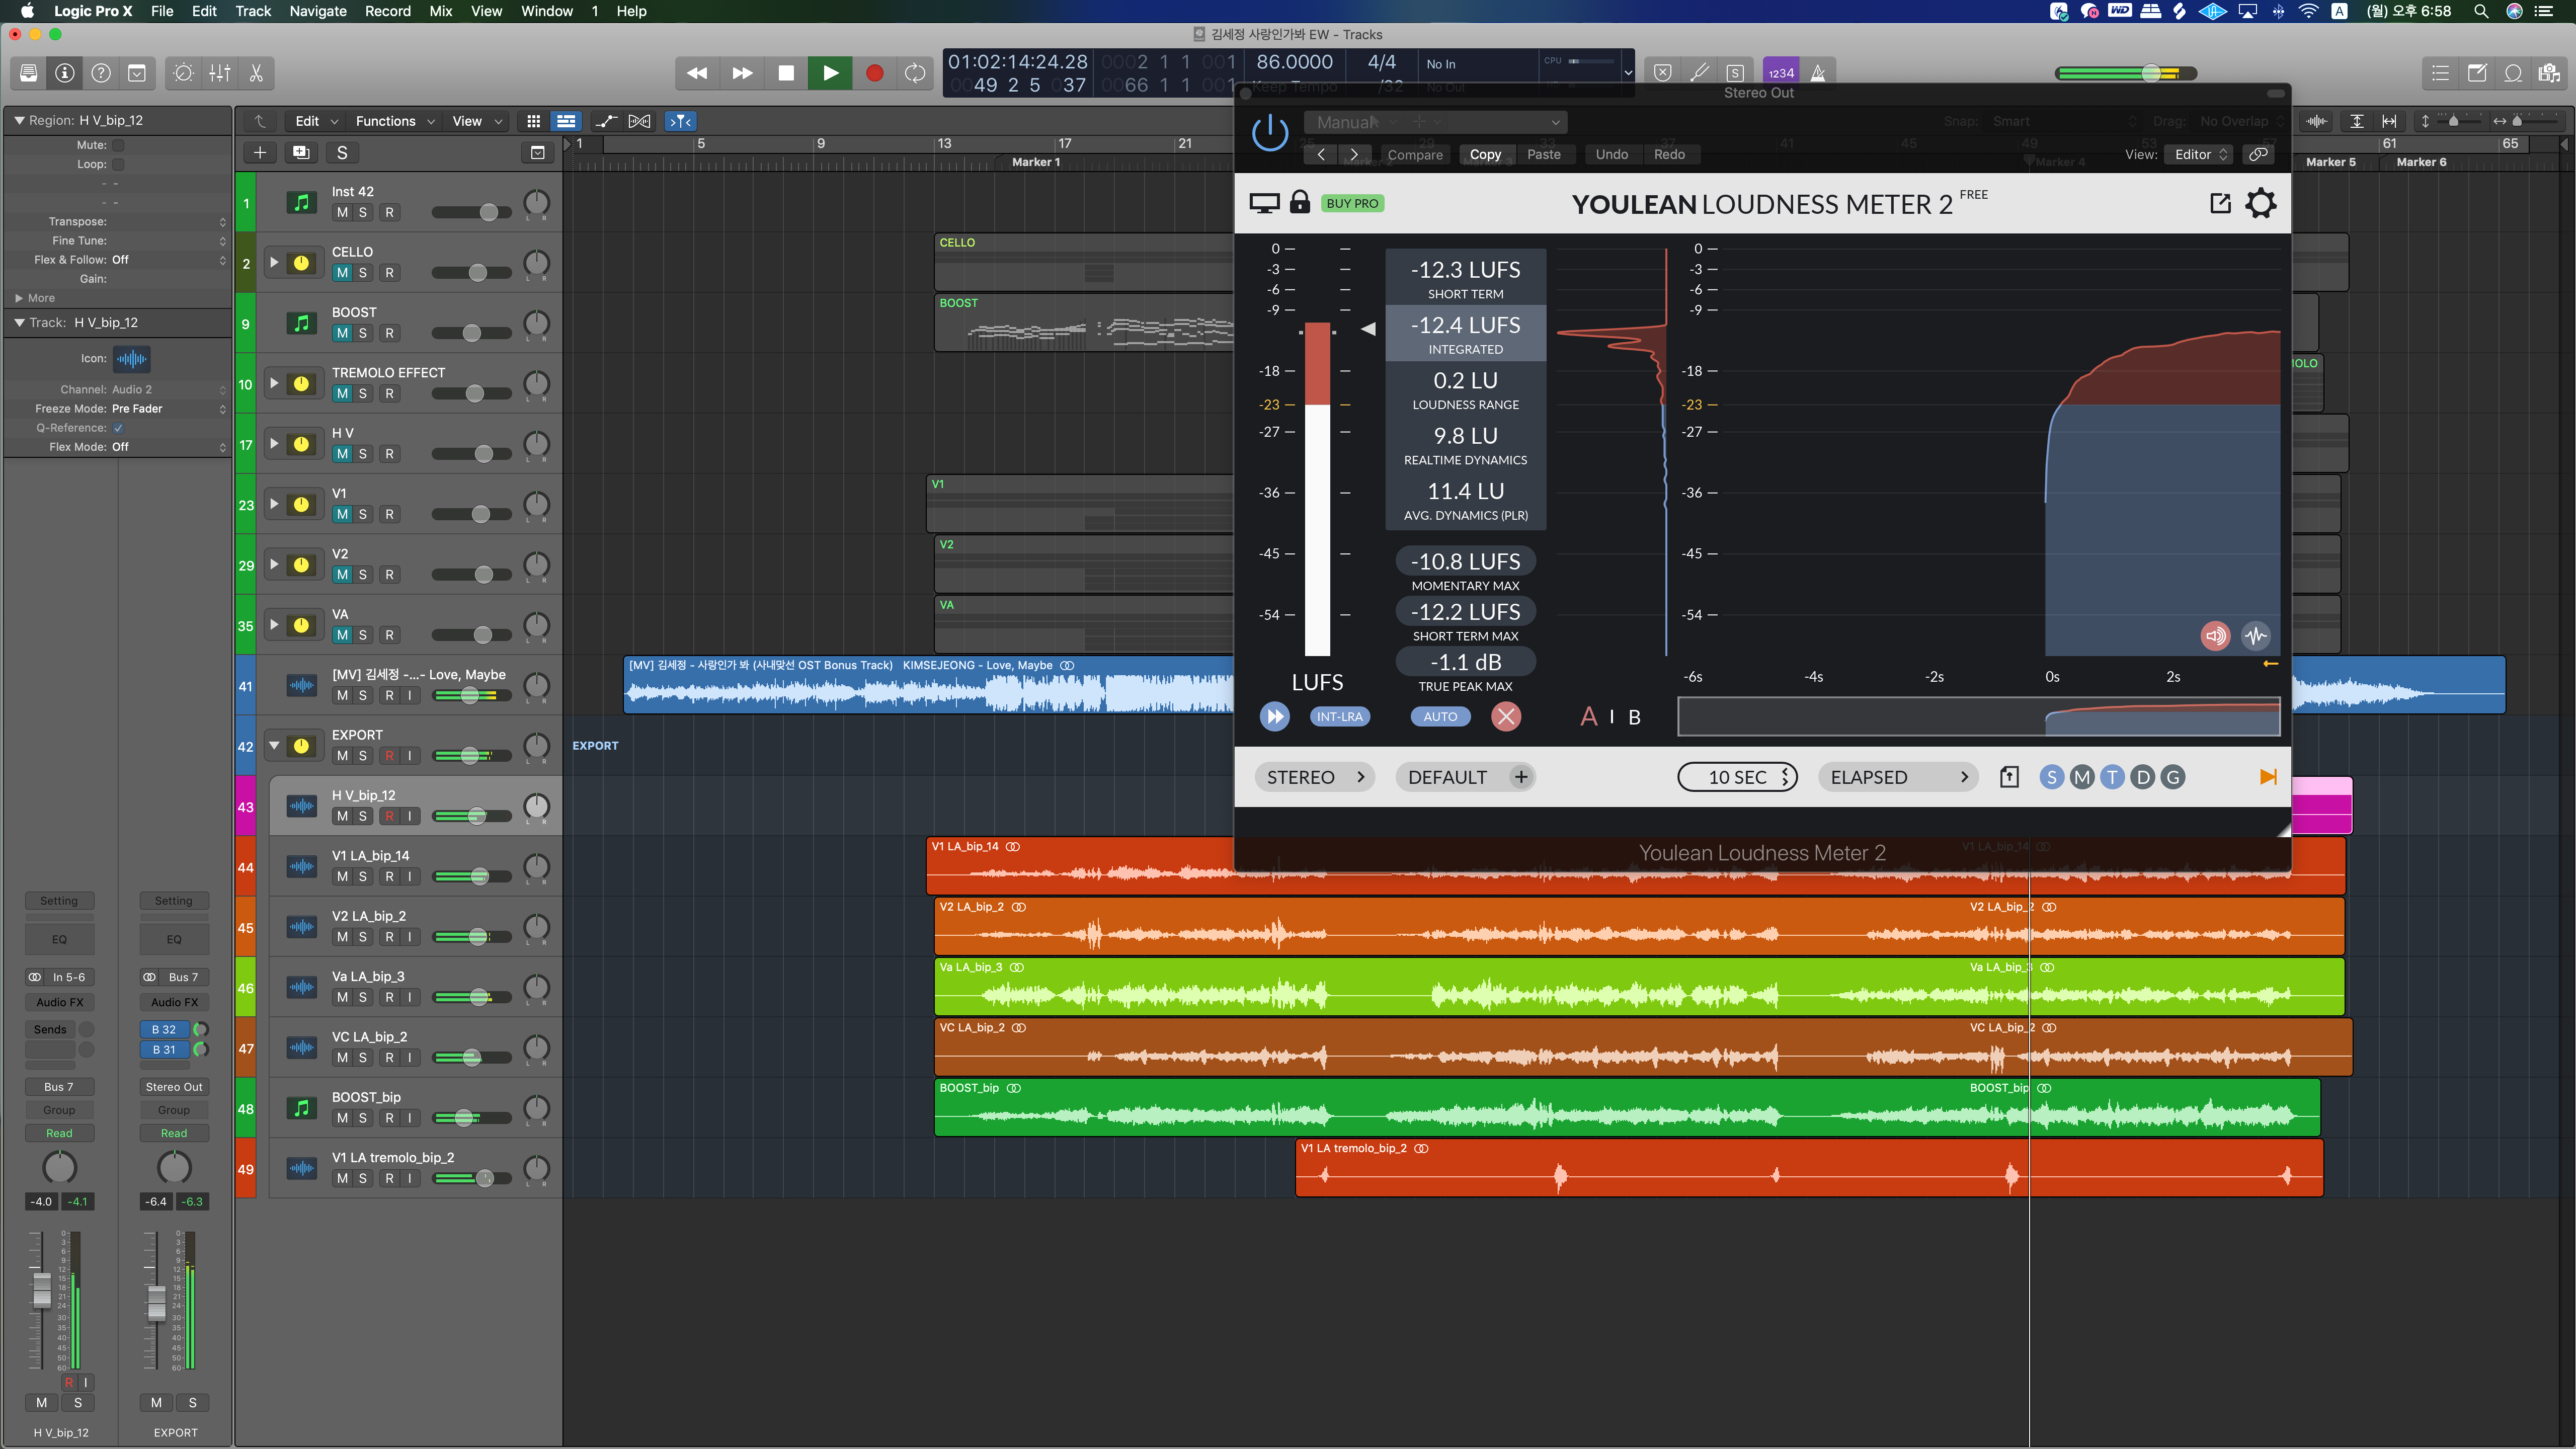Click the Youlean reset X button

(1505, 716)
